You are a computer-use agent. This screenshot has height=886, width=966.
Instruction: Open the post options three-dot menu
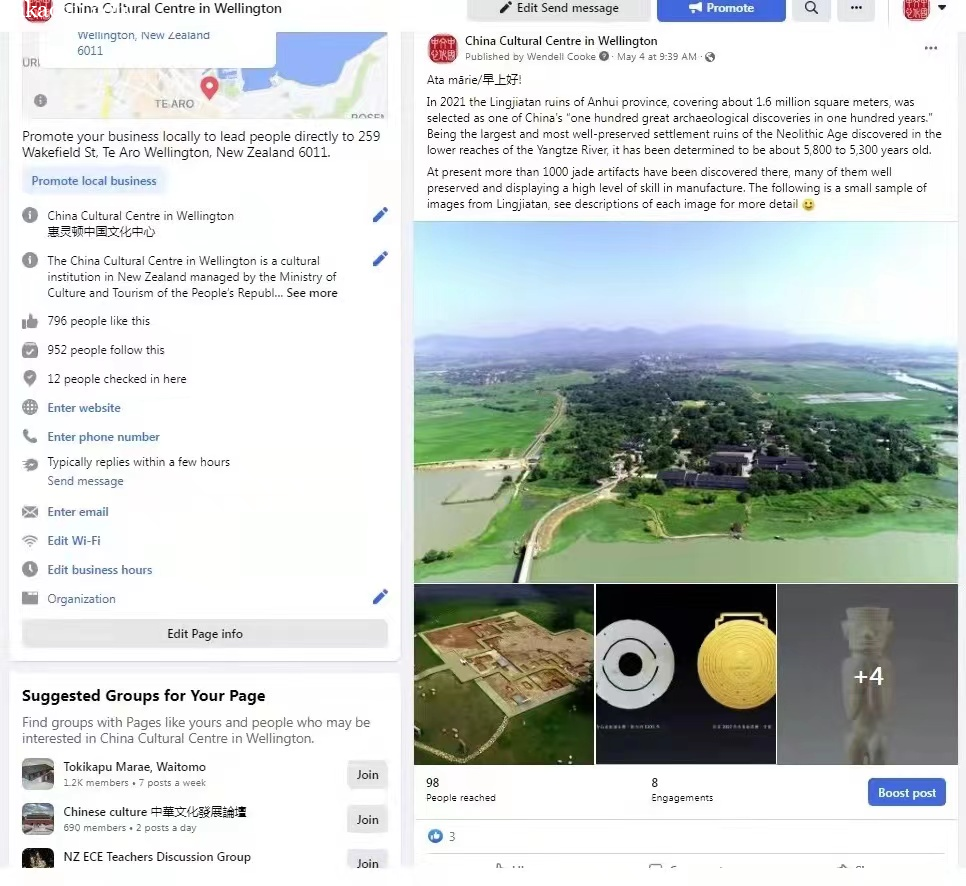[930, 48]
